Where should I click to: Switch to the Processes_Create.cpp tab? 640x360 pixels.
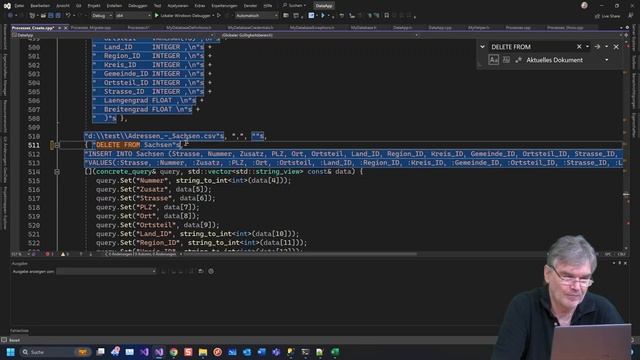pos(33,28)
